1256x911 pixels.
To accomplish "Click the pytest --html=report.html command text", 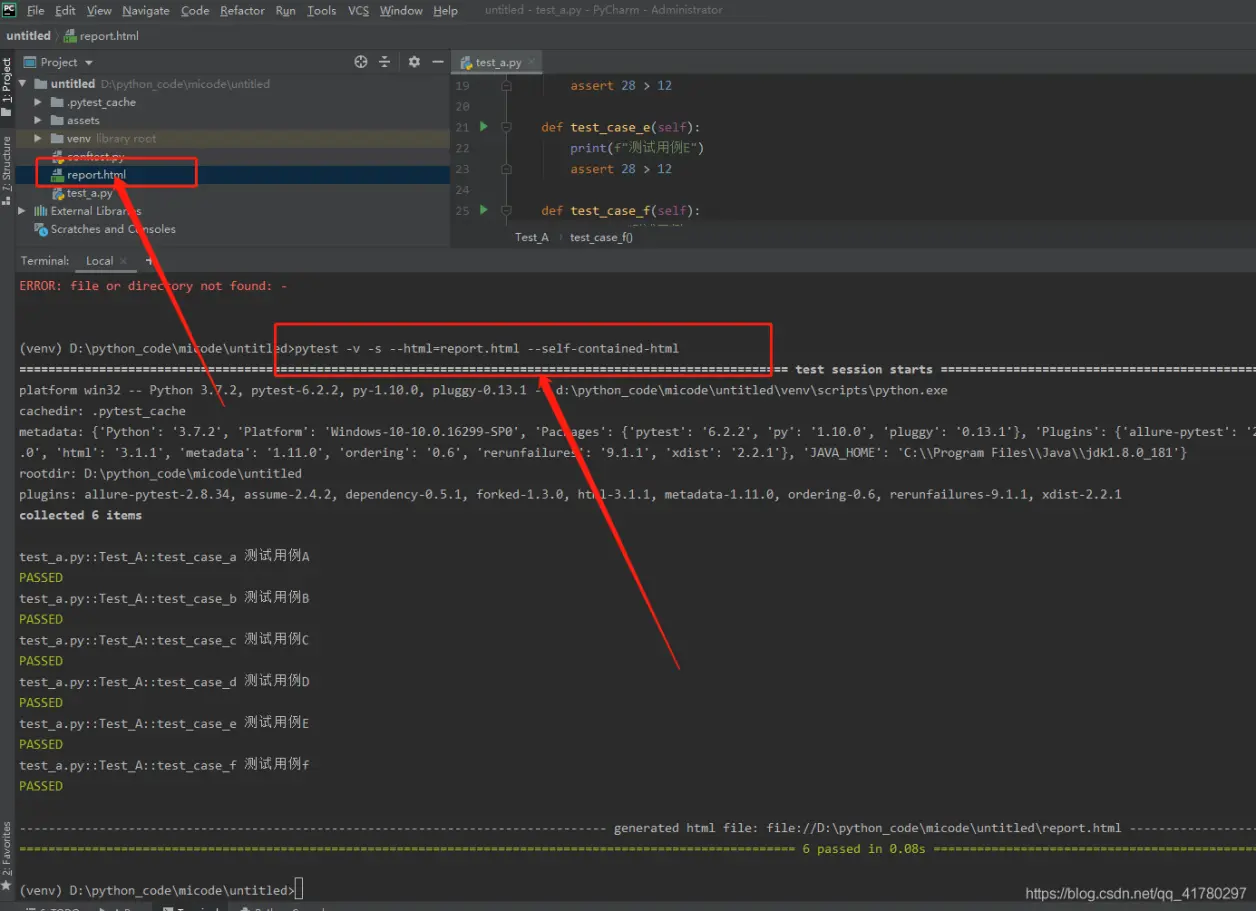I will click(487, 348).
